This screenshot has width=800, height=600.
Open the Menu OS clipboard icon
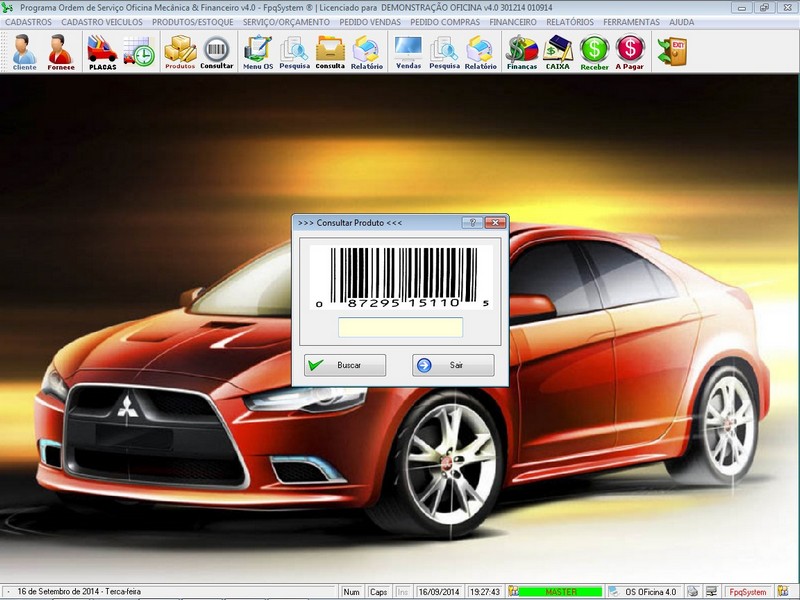click(258, 52)
